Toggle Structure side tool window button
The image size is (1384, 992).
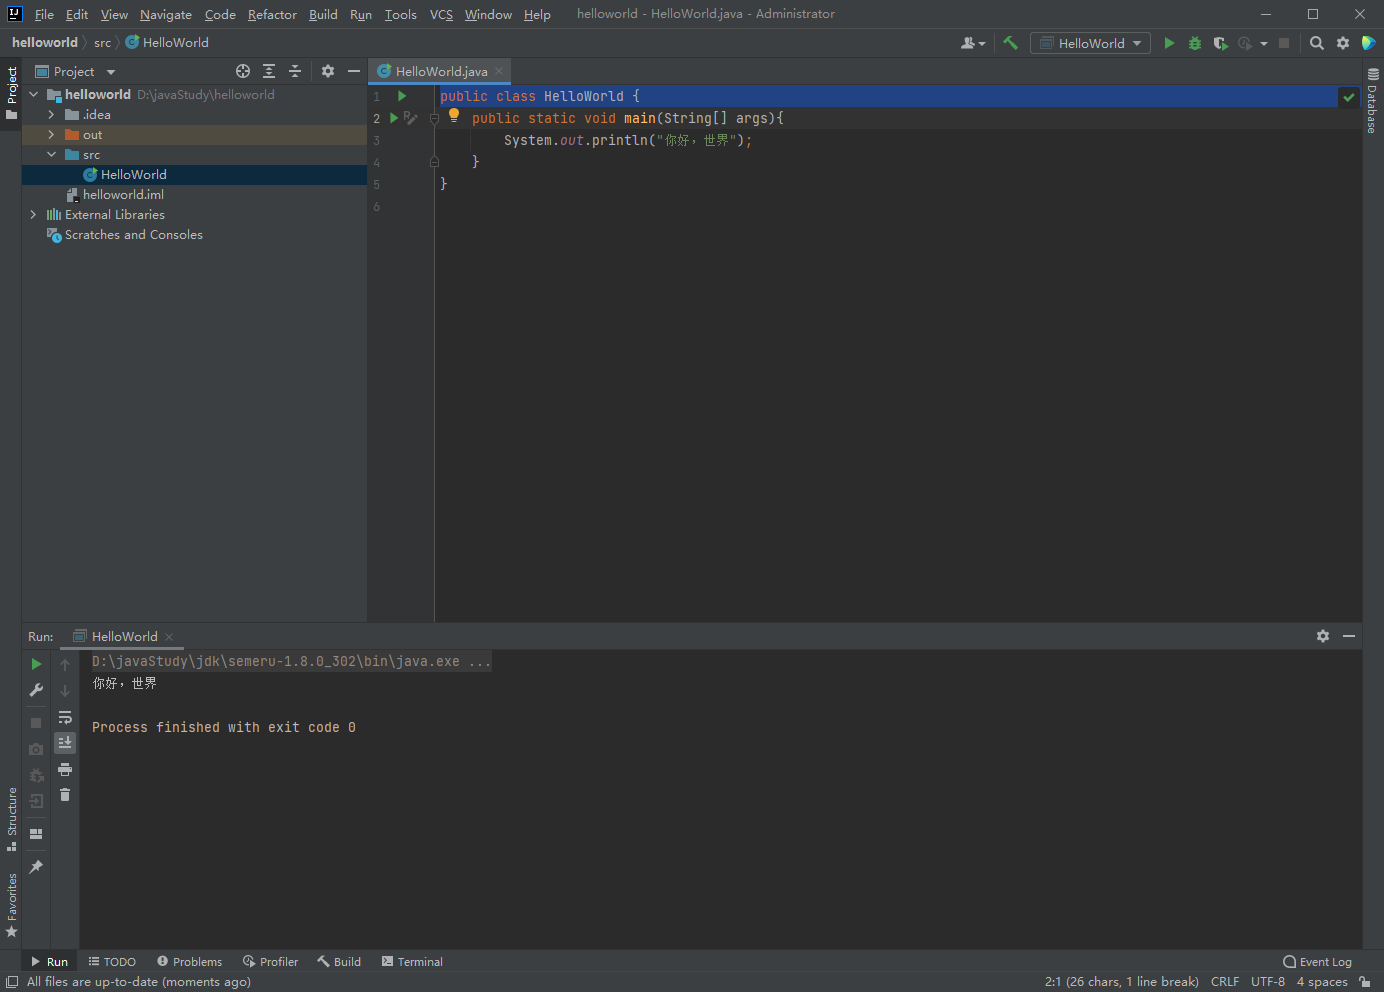[x=11, y=820]
